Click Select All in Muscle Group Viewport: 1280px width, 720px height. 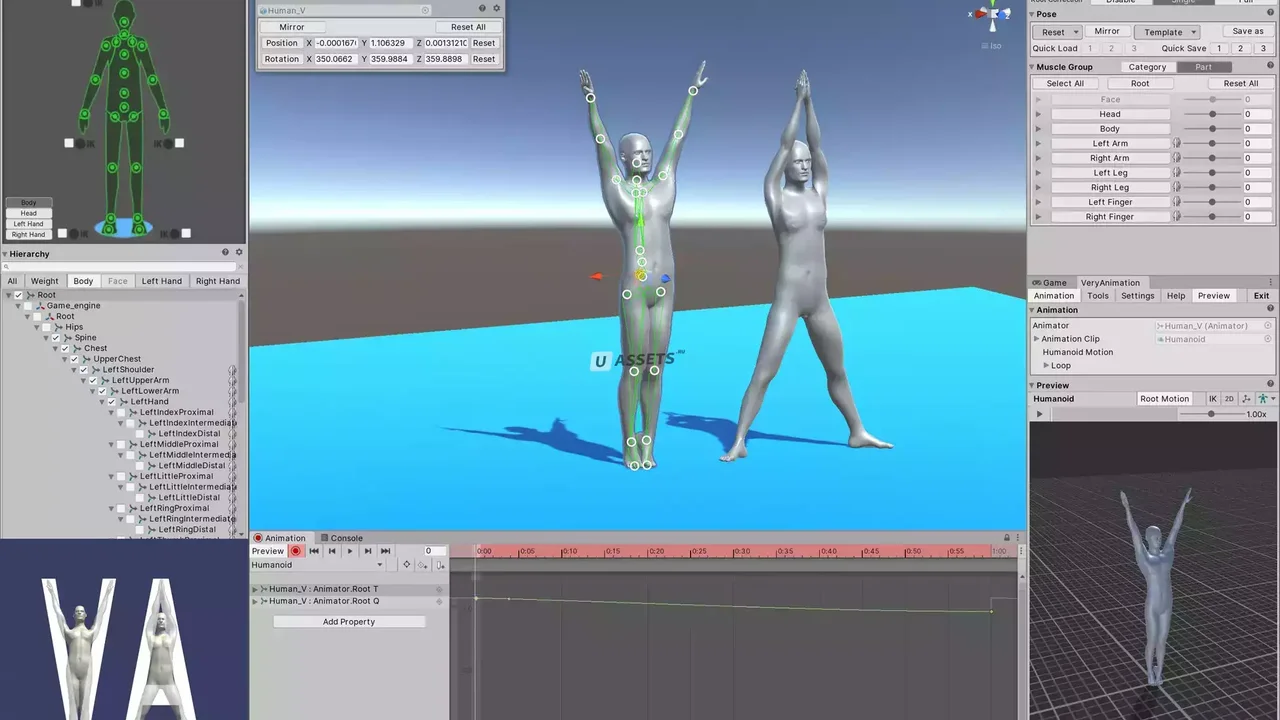[1065, 84]
